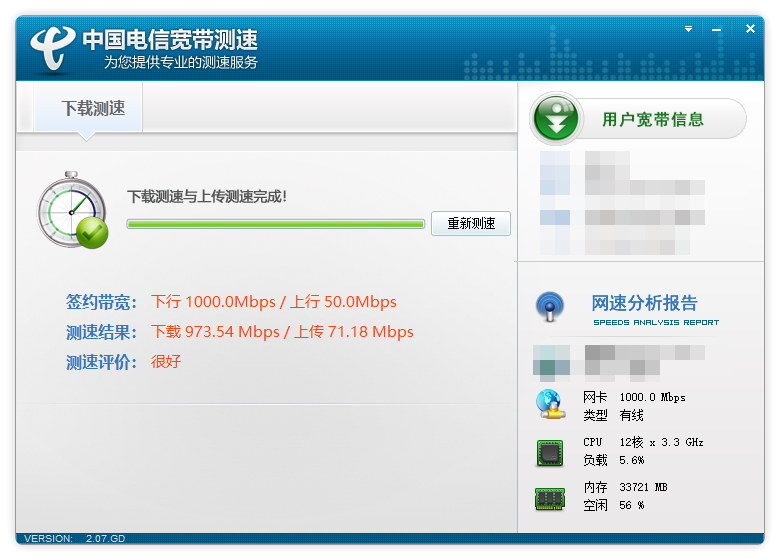Click the 中国电信宽带测速 title
The image size is (780, 560).
[x=170, y=40]
